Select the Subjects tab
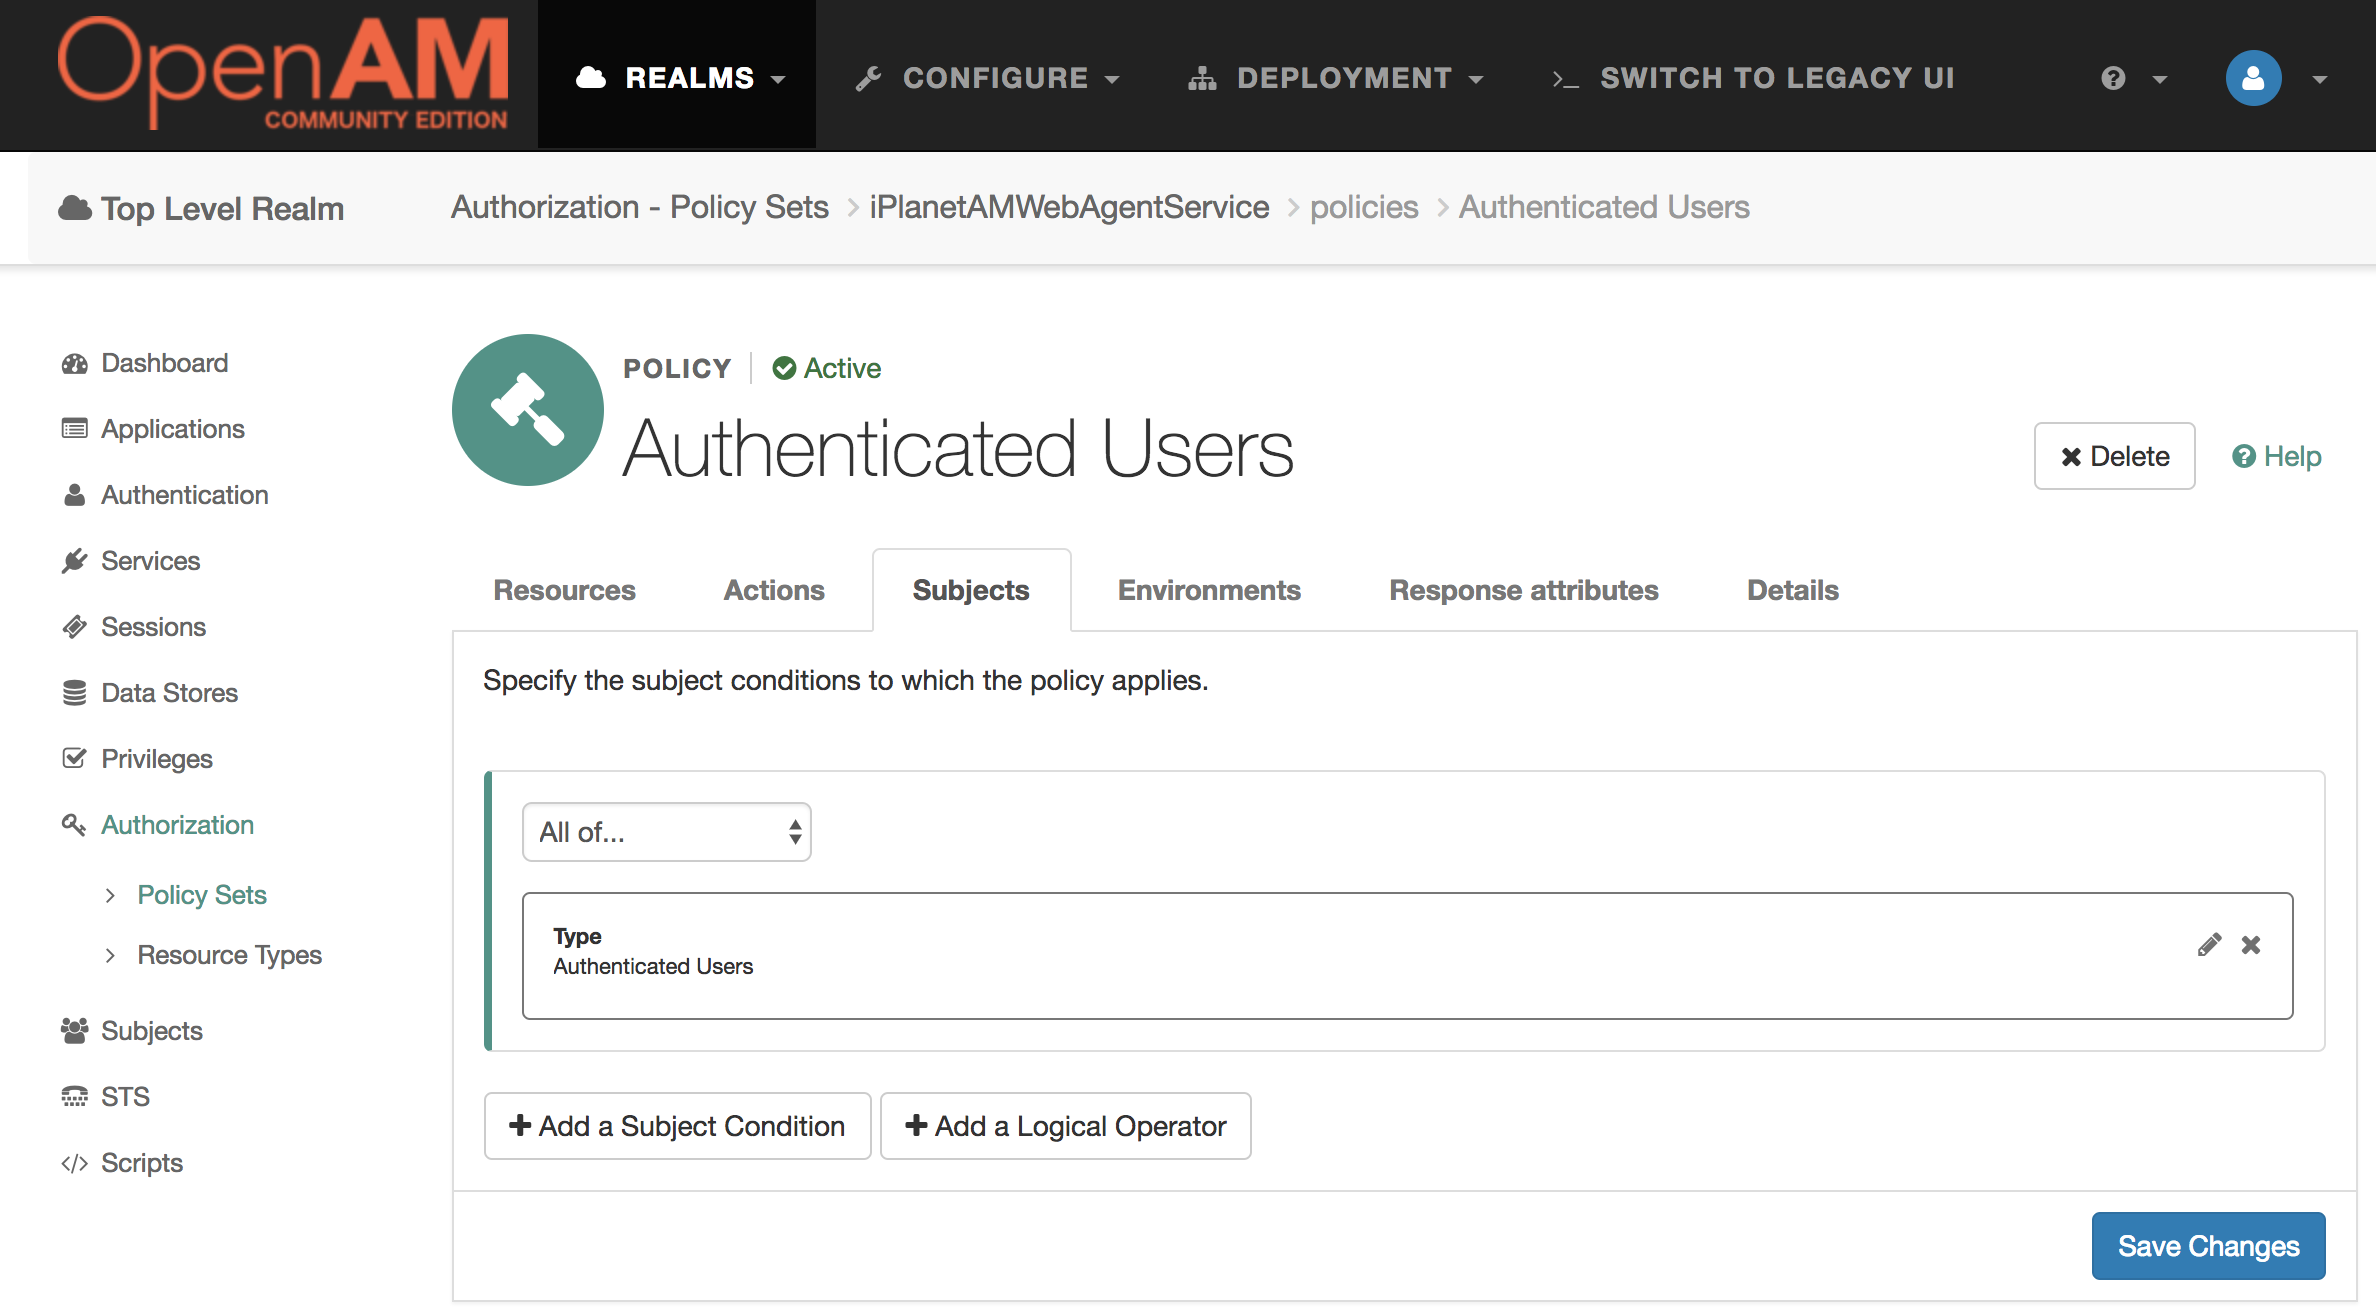Viewport: 2376px width, 1316px height. (971, 588)
